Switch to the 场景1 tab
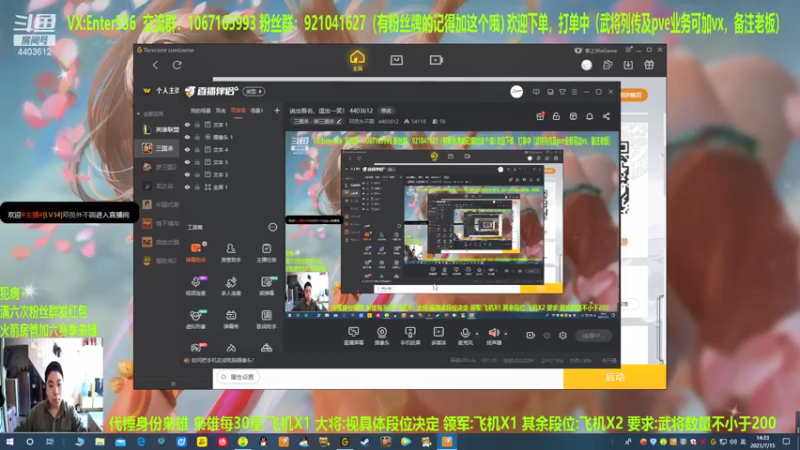800x450 pixels. pyautogui.click(x=257, y=111)
